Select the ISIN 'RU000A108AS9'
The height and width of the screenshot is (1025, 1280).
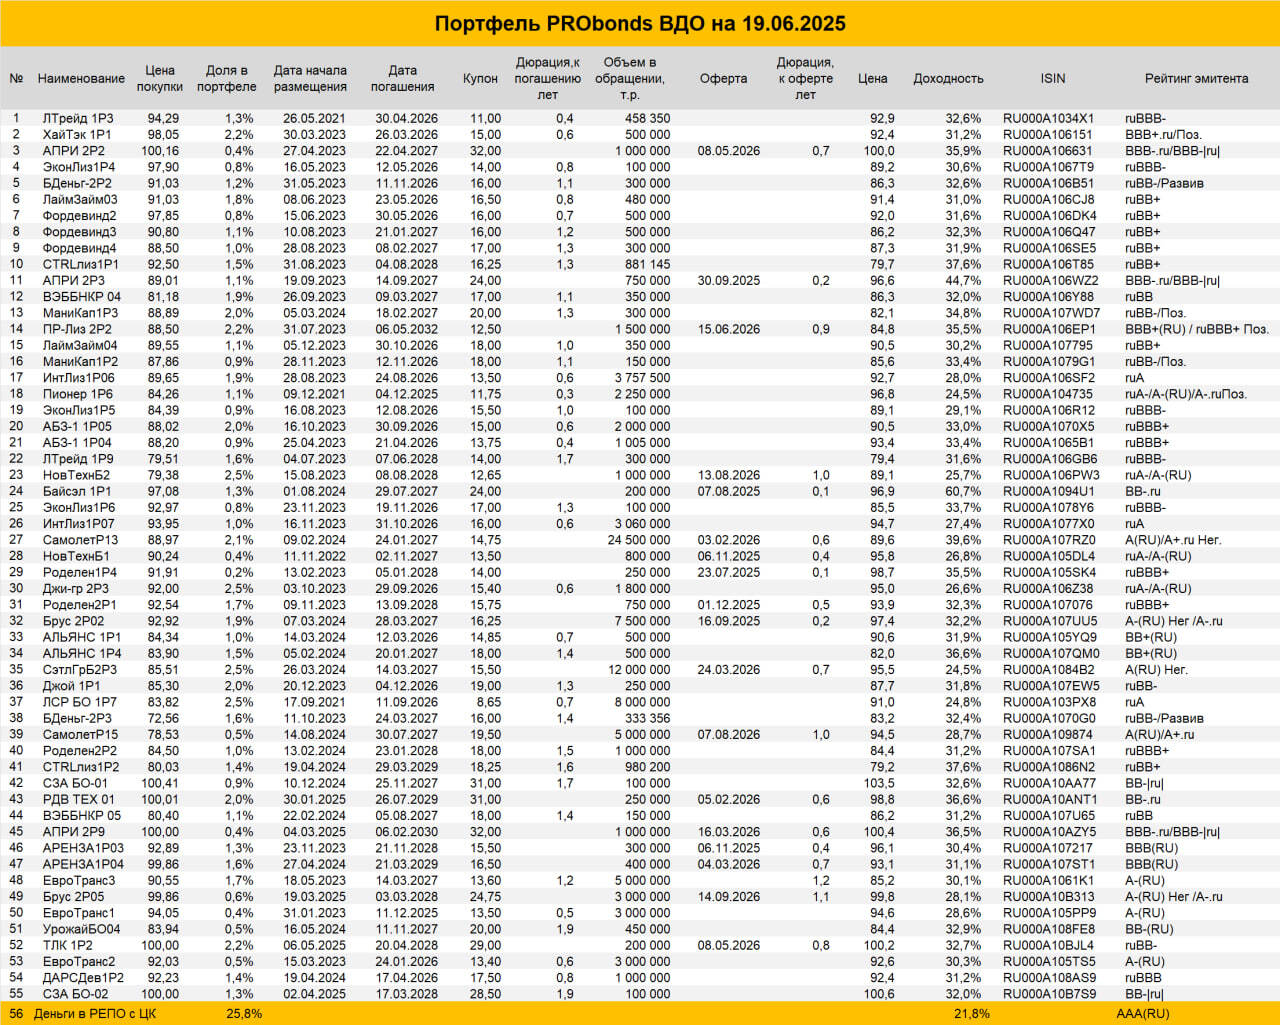pyautogui.click(x=1049, y=978)
